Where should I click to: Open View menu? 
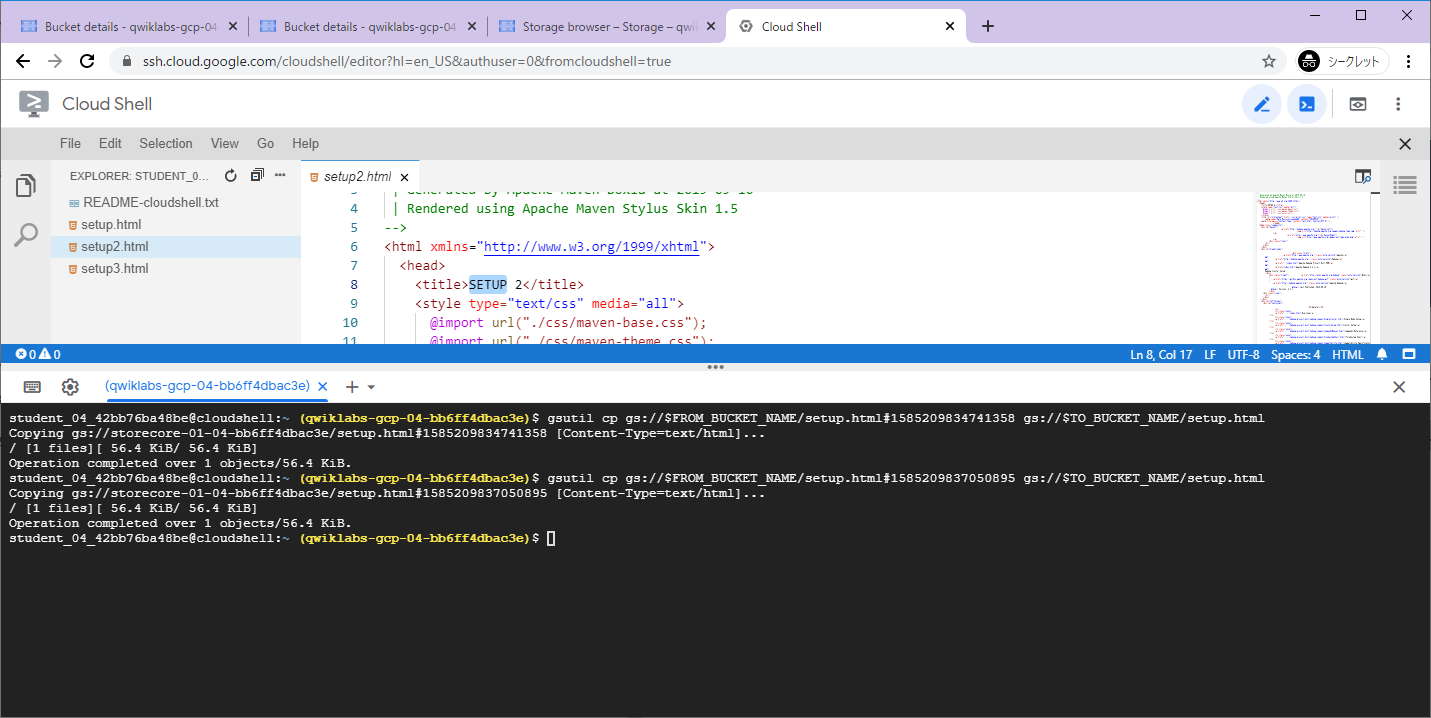click(225, 144)
